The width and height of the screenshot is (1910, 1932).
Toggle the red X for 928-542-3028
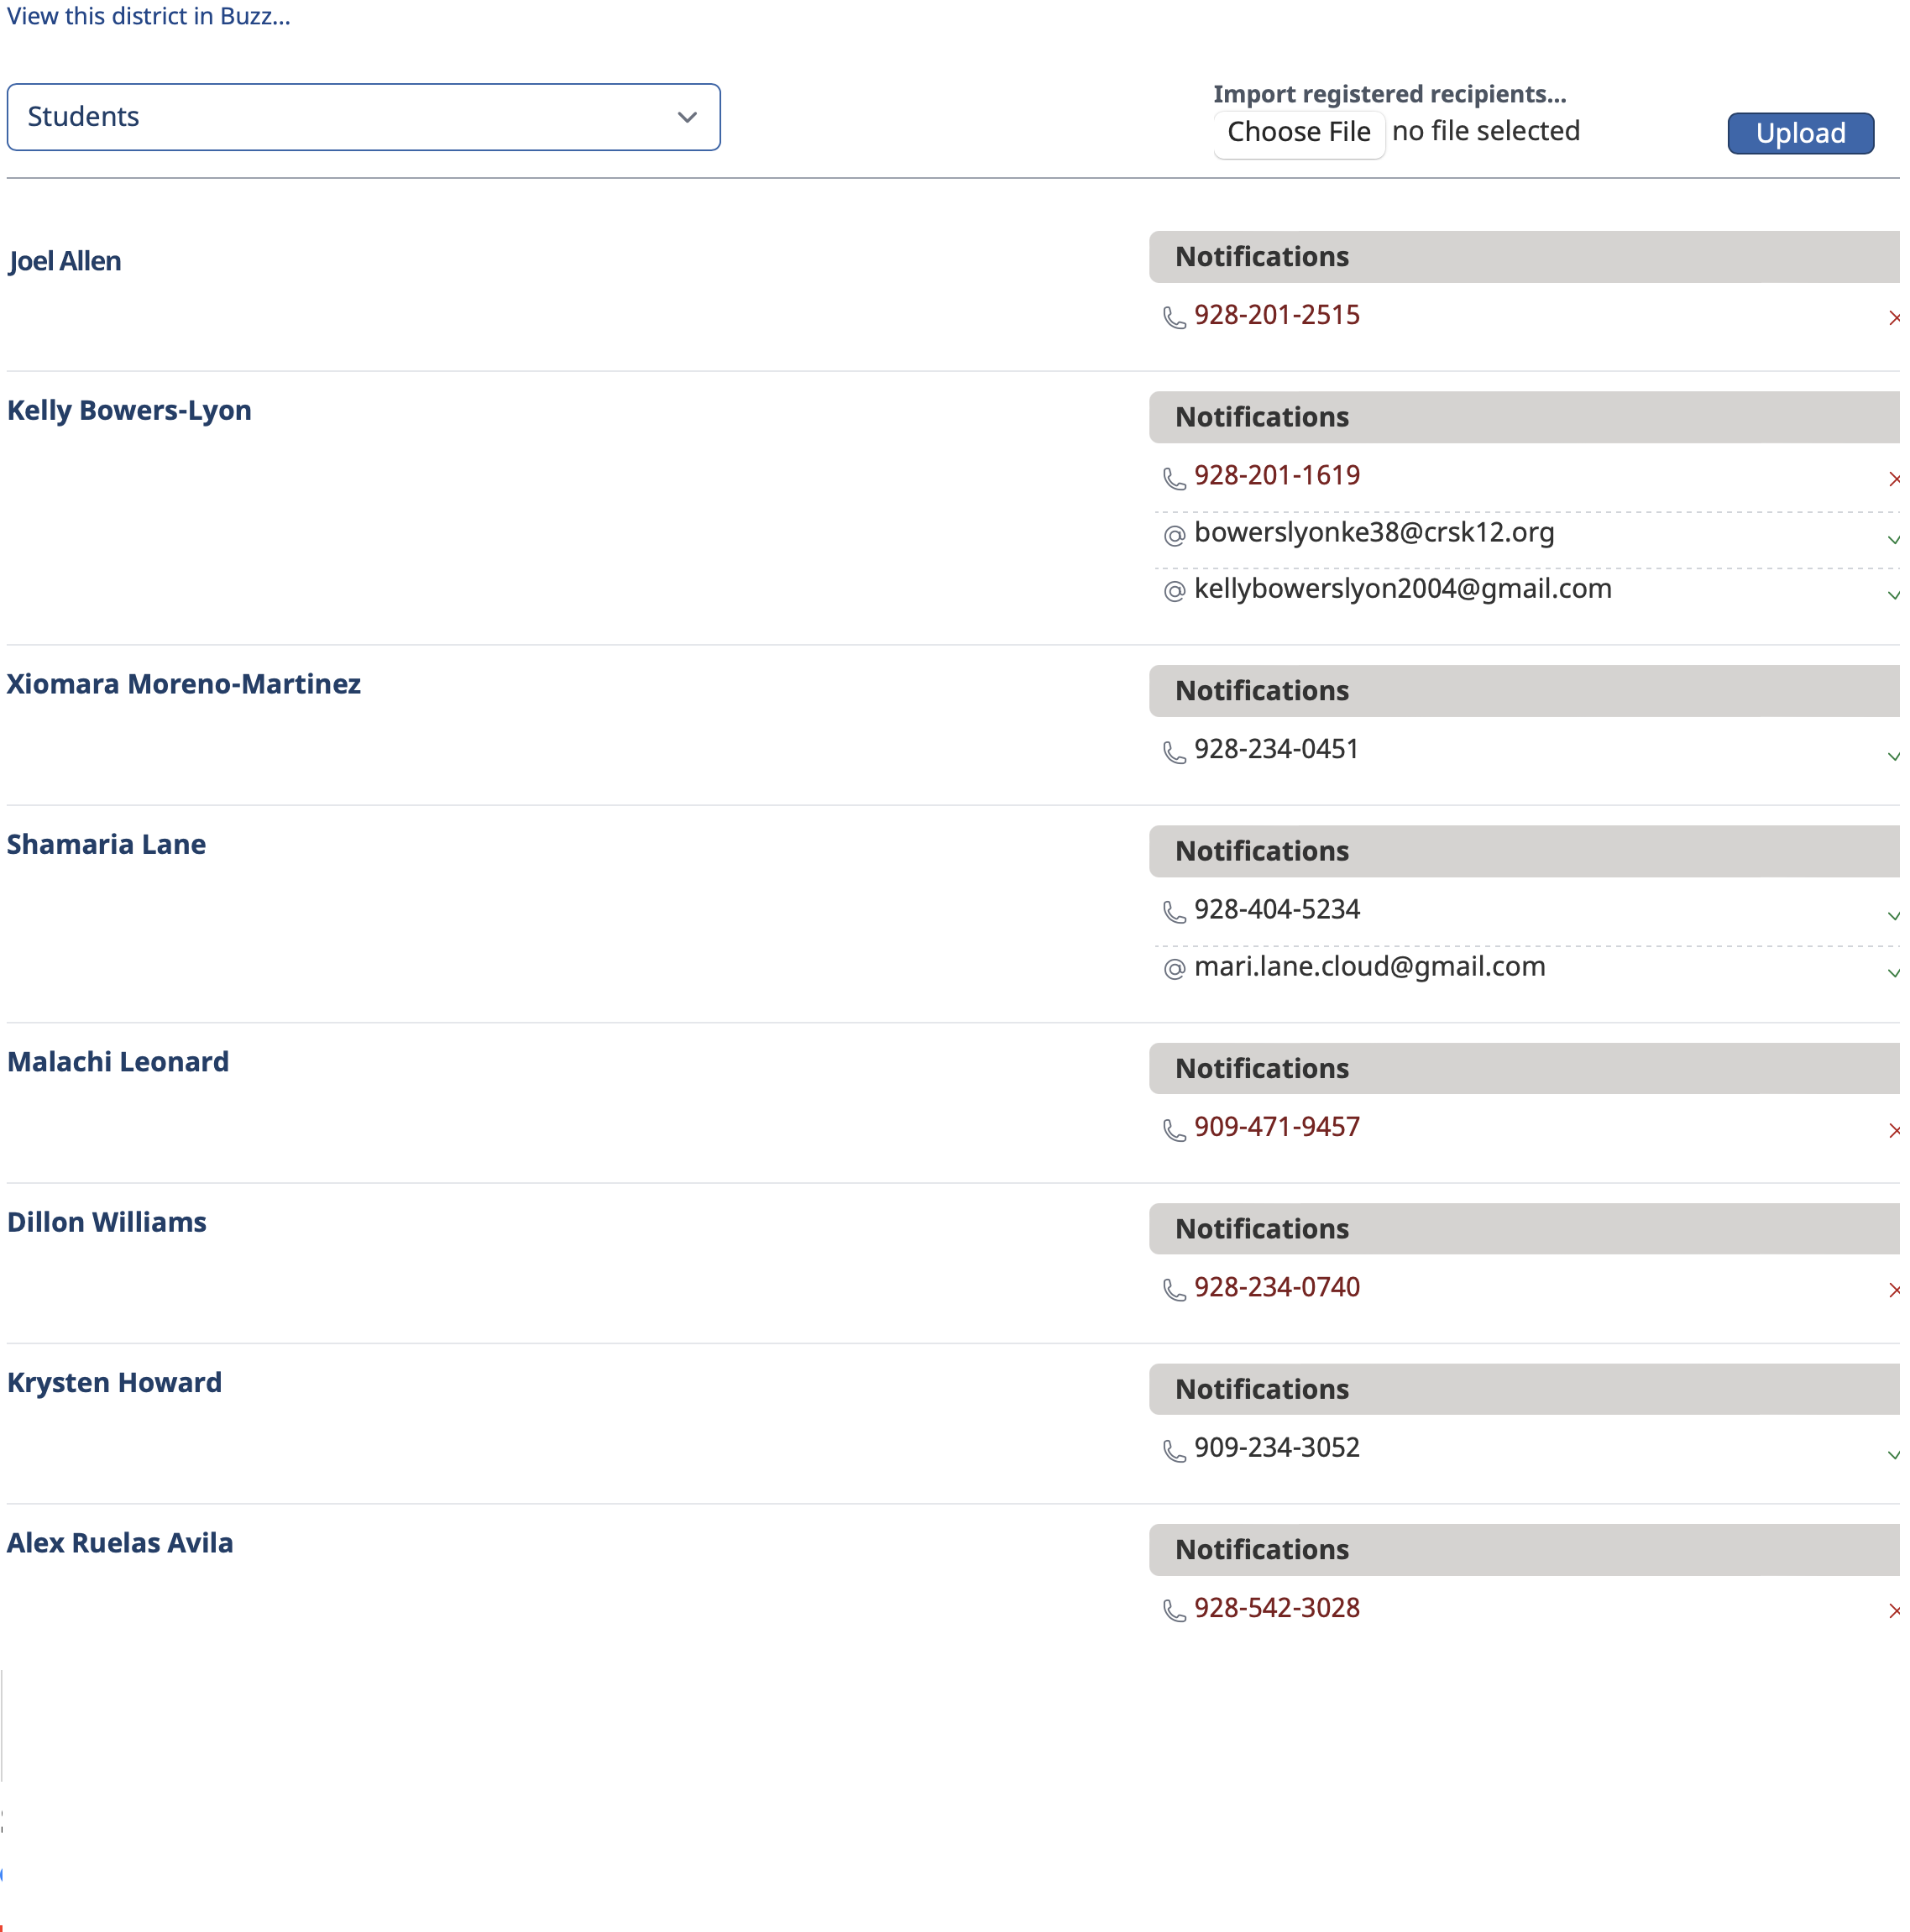[x=1893, y=1611]
